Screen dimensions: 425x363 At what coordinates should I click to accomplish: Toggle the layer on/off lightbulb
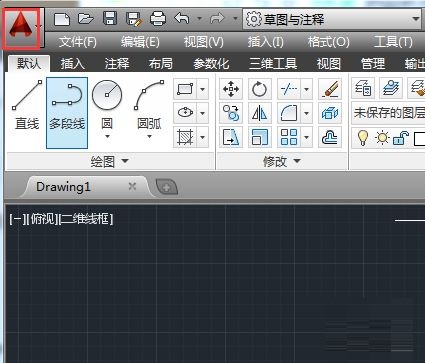pos(363,137)
